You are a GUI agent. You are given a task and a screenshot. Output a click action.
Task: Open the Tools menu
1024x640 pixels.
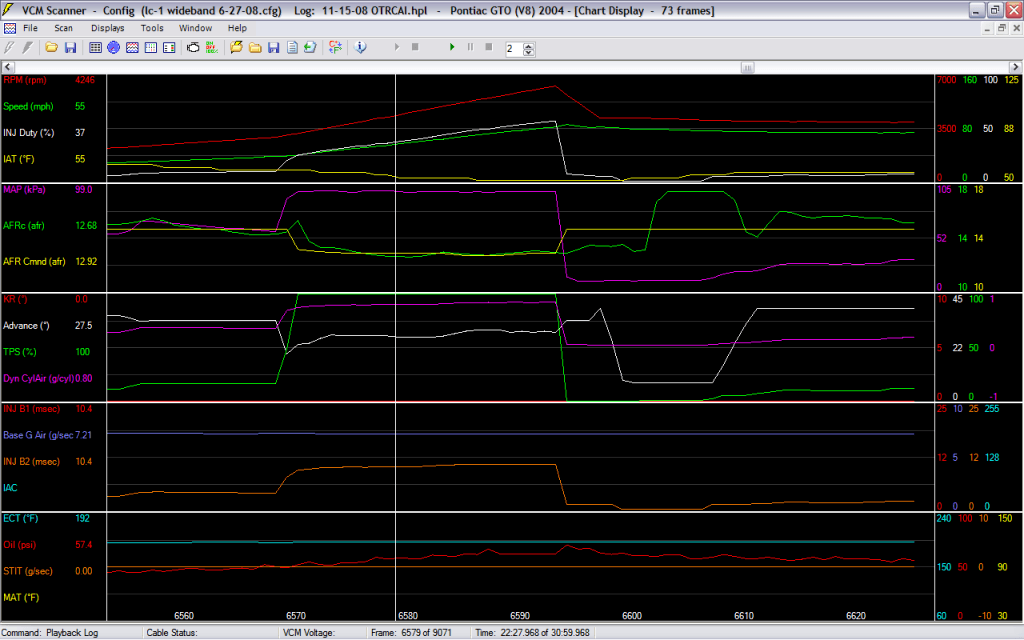152,28
